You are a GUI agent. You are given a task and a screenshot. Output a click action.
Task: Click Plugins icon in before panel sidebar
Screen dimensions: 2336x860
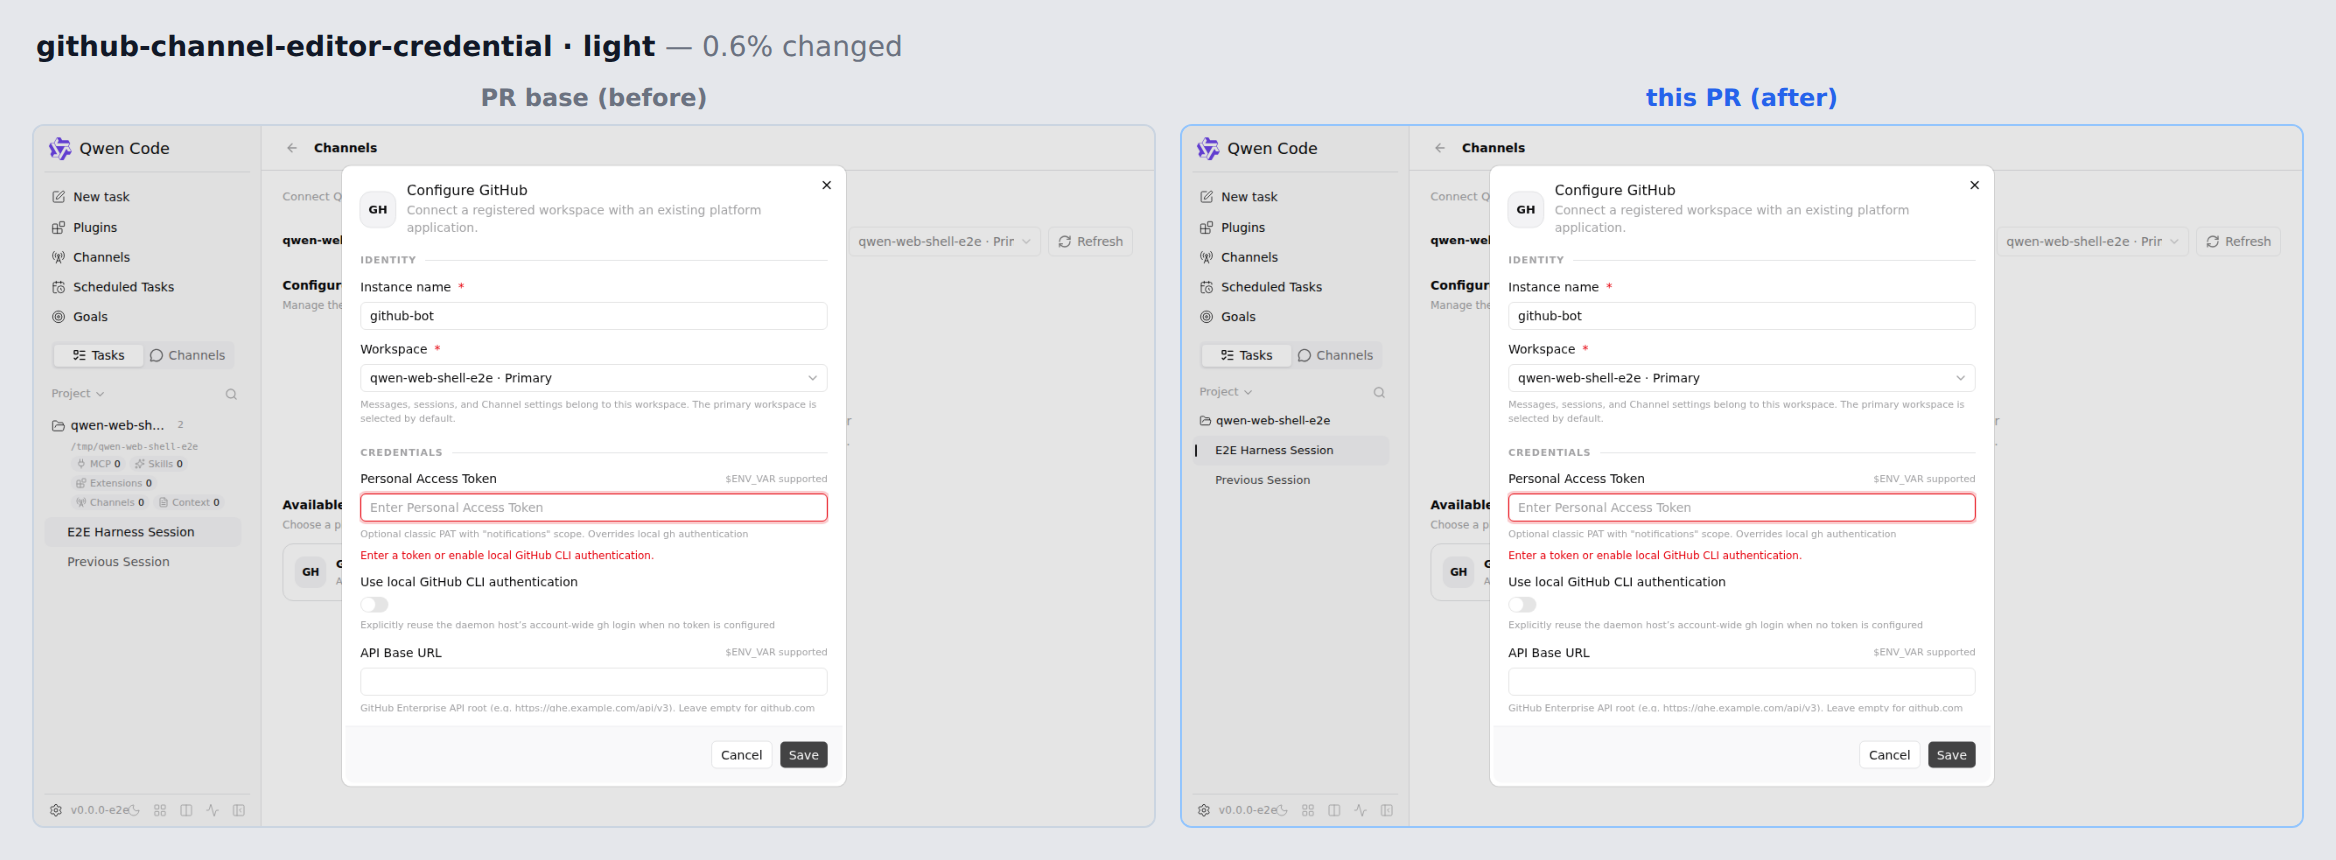point(59,228)
